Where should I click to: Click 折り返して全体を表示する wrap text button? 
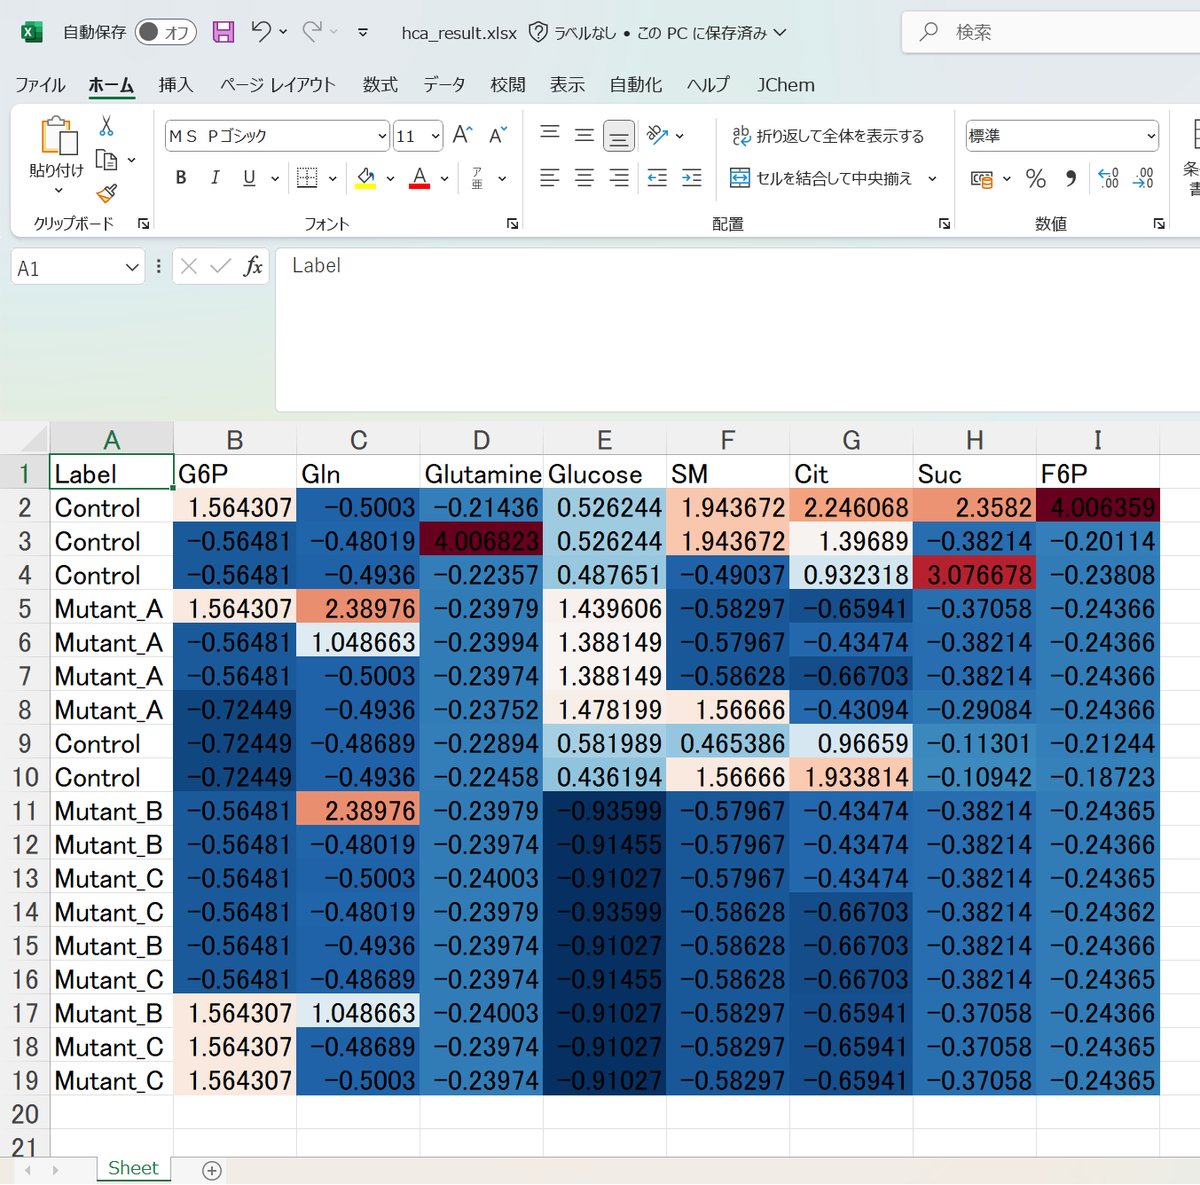832,135
